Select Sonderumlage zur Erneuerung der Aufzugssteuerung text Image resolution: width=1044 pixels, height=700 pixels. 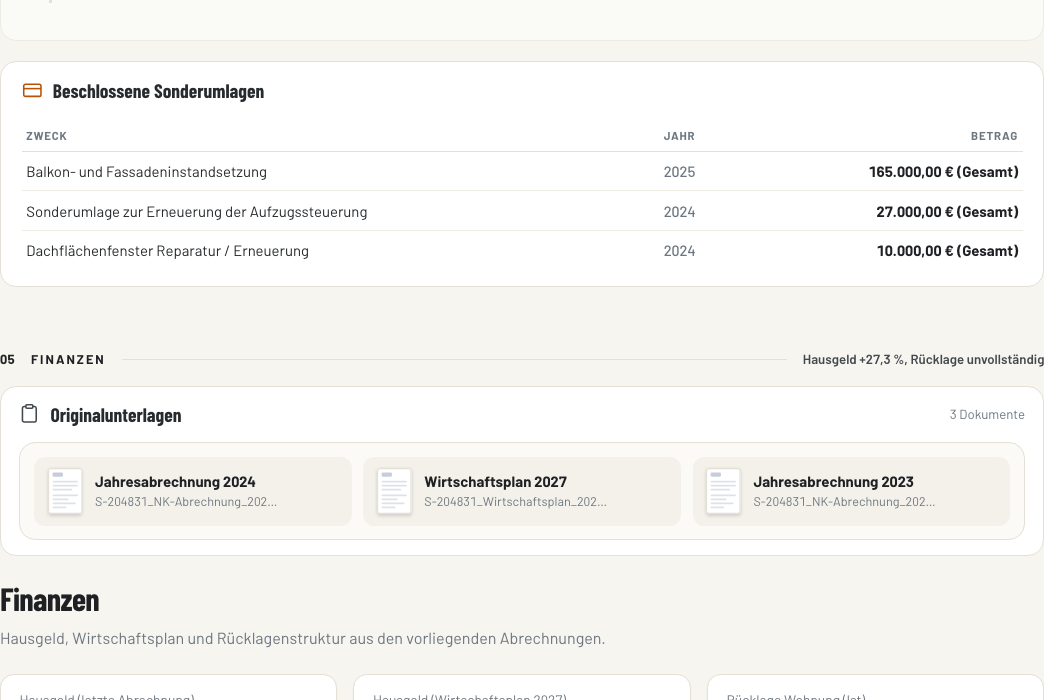tap(196, 212)
